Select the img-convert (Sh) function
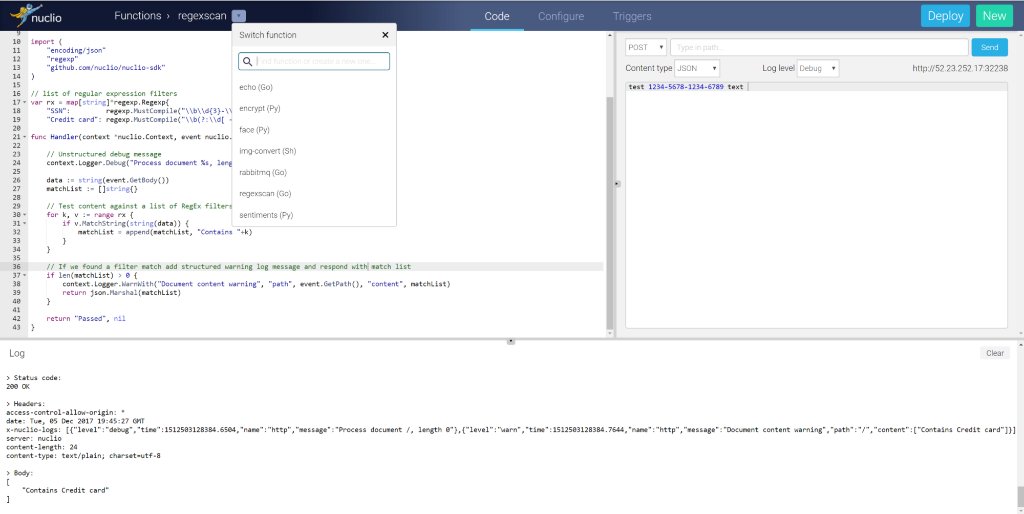1024x514 pixels. (x=268, y=151)
